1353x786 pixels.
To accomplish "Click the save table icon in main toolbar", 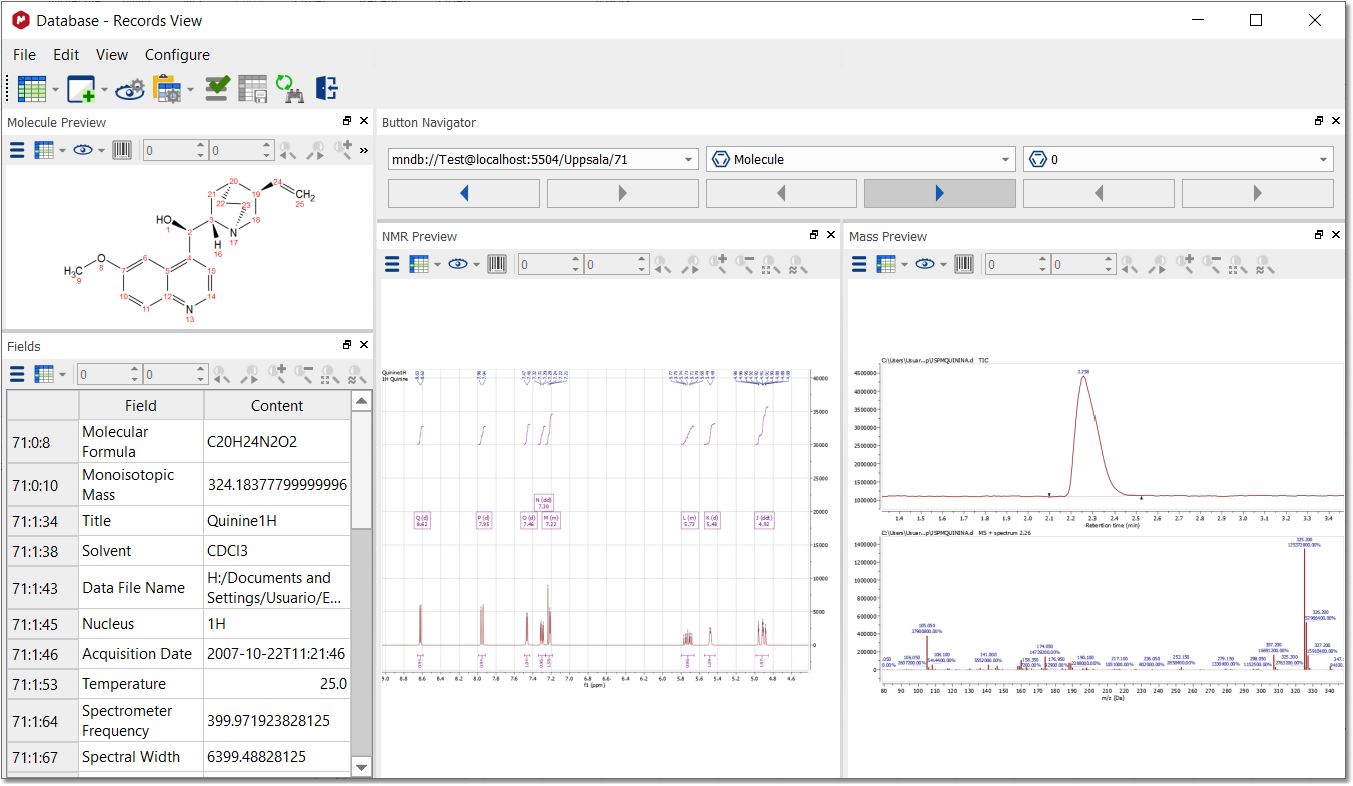I will [x=252, y=88].
